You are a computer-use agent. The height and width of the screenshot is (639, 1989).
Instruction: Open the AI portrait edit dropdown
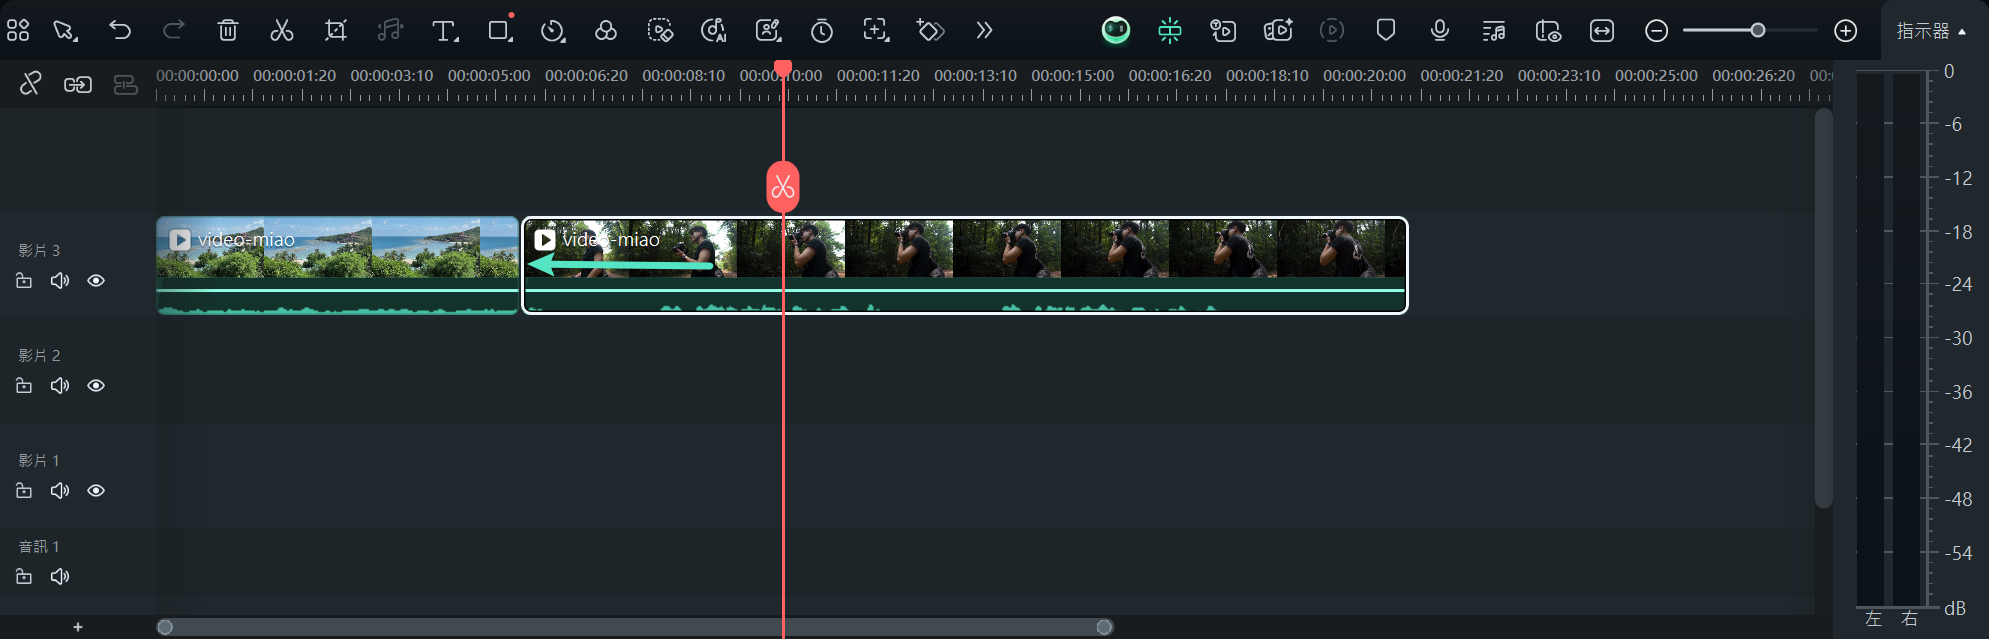(769, 30)
